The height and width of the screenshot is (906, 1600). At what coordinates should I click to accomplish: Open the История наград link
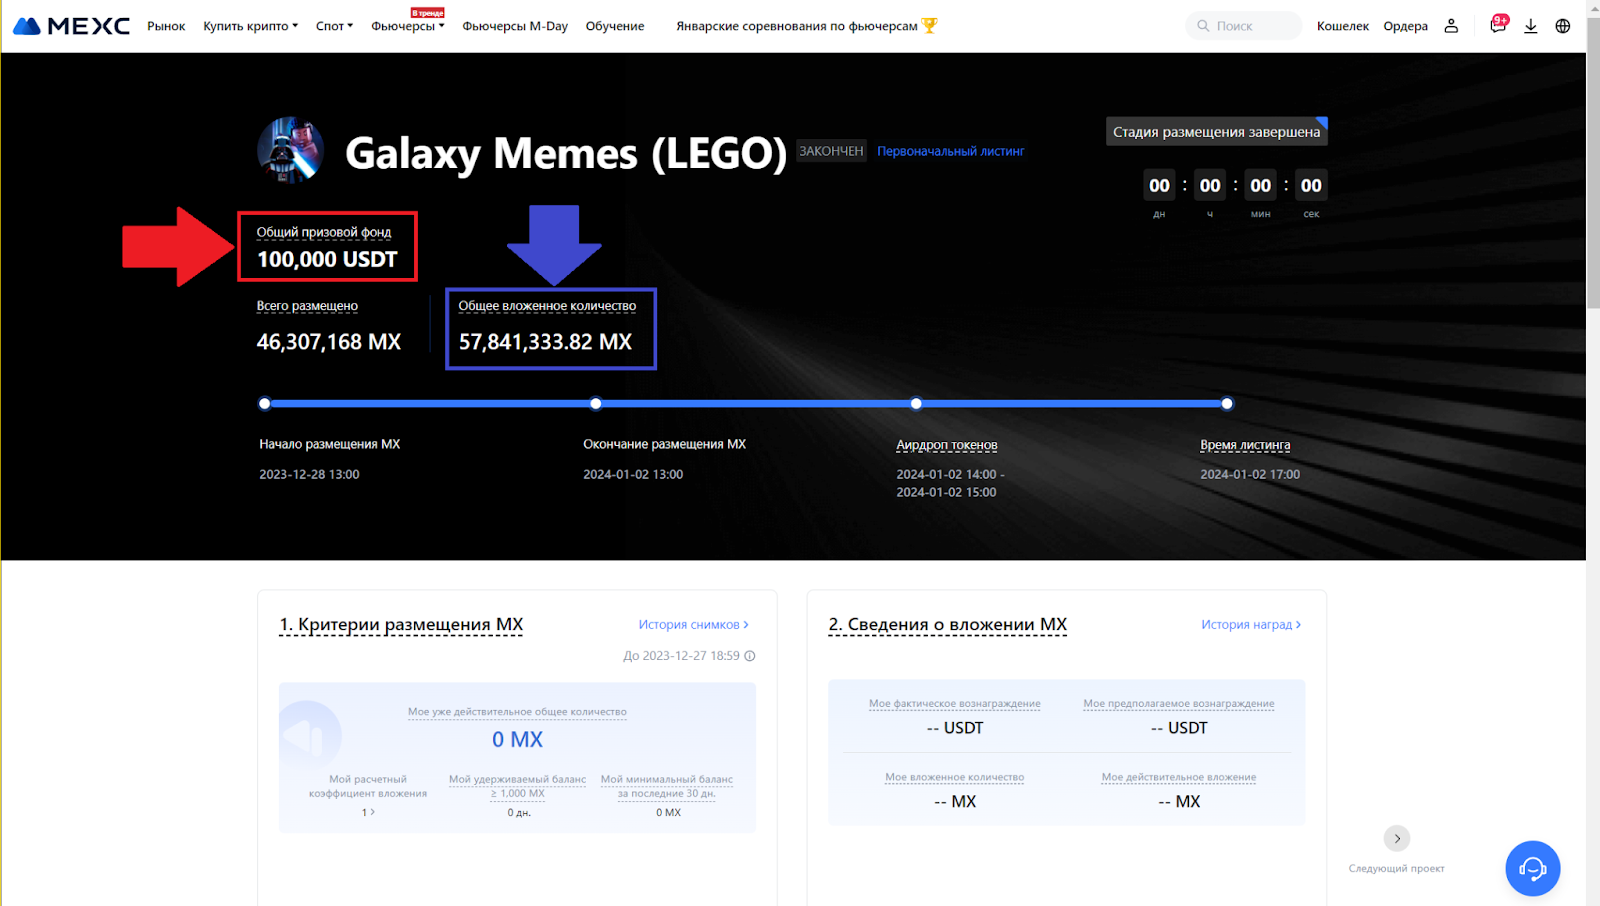tap(1251, 625)
